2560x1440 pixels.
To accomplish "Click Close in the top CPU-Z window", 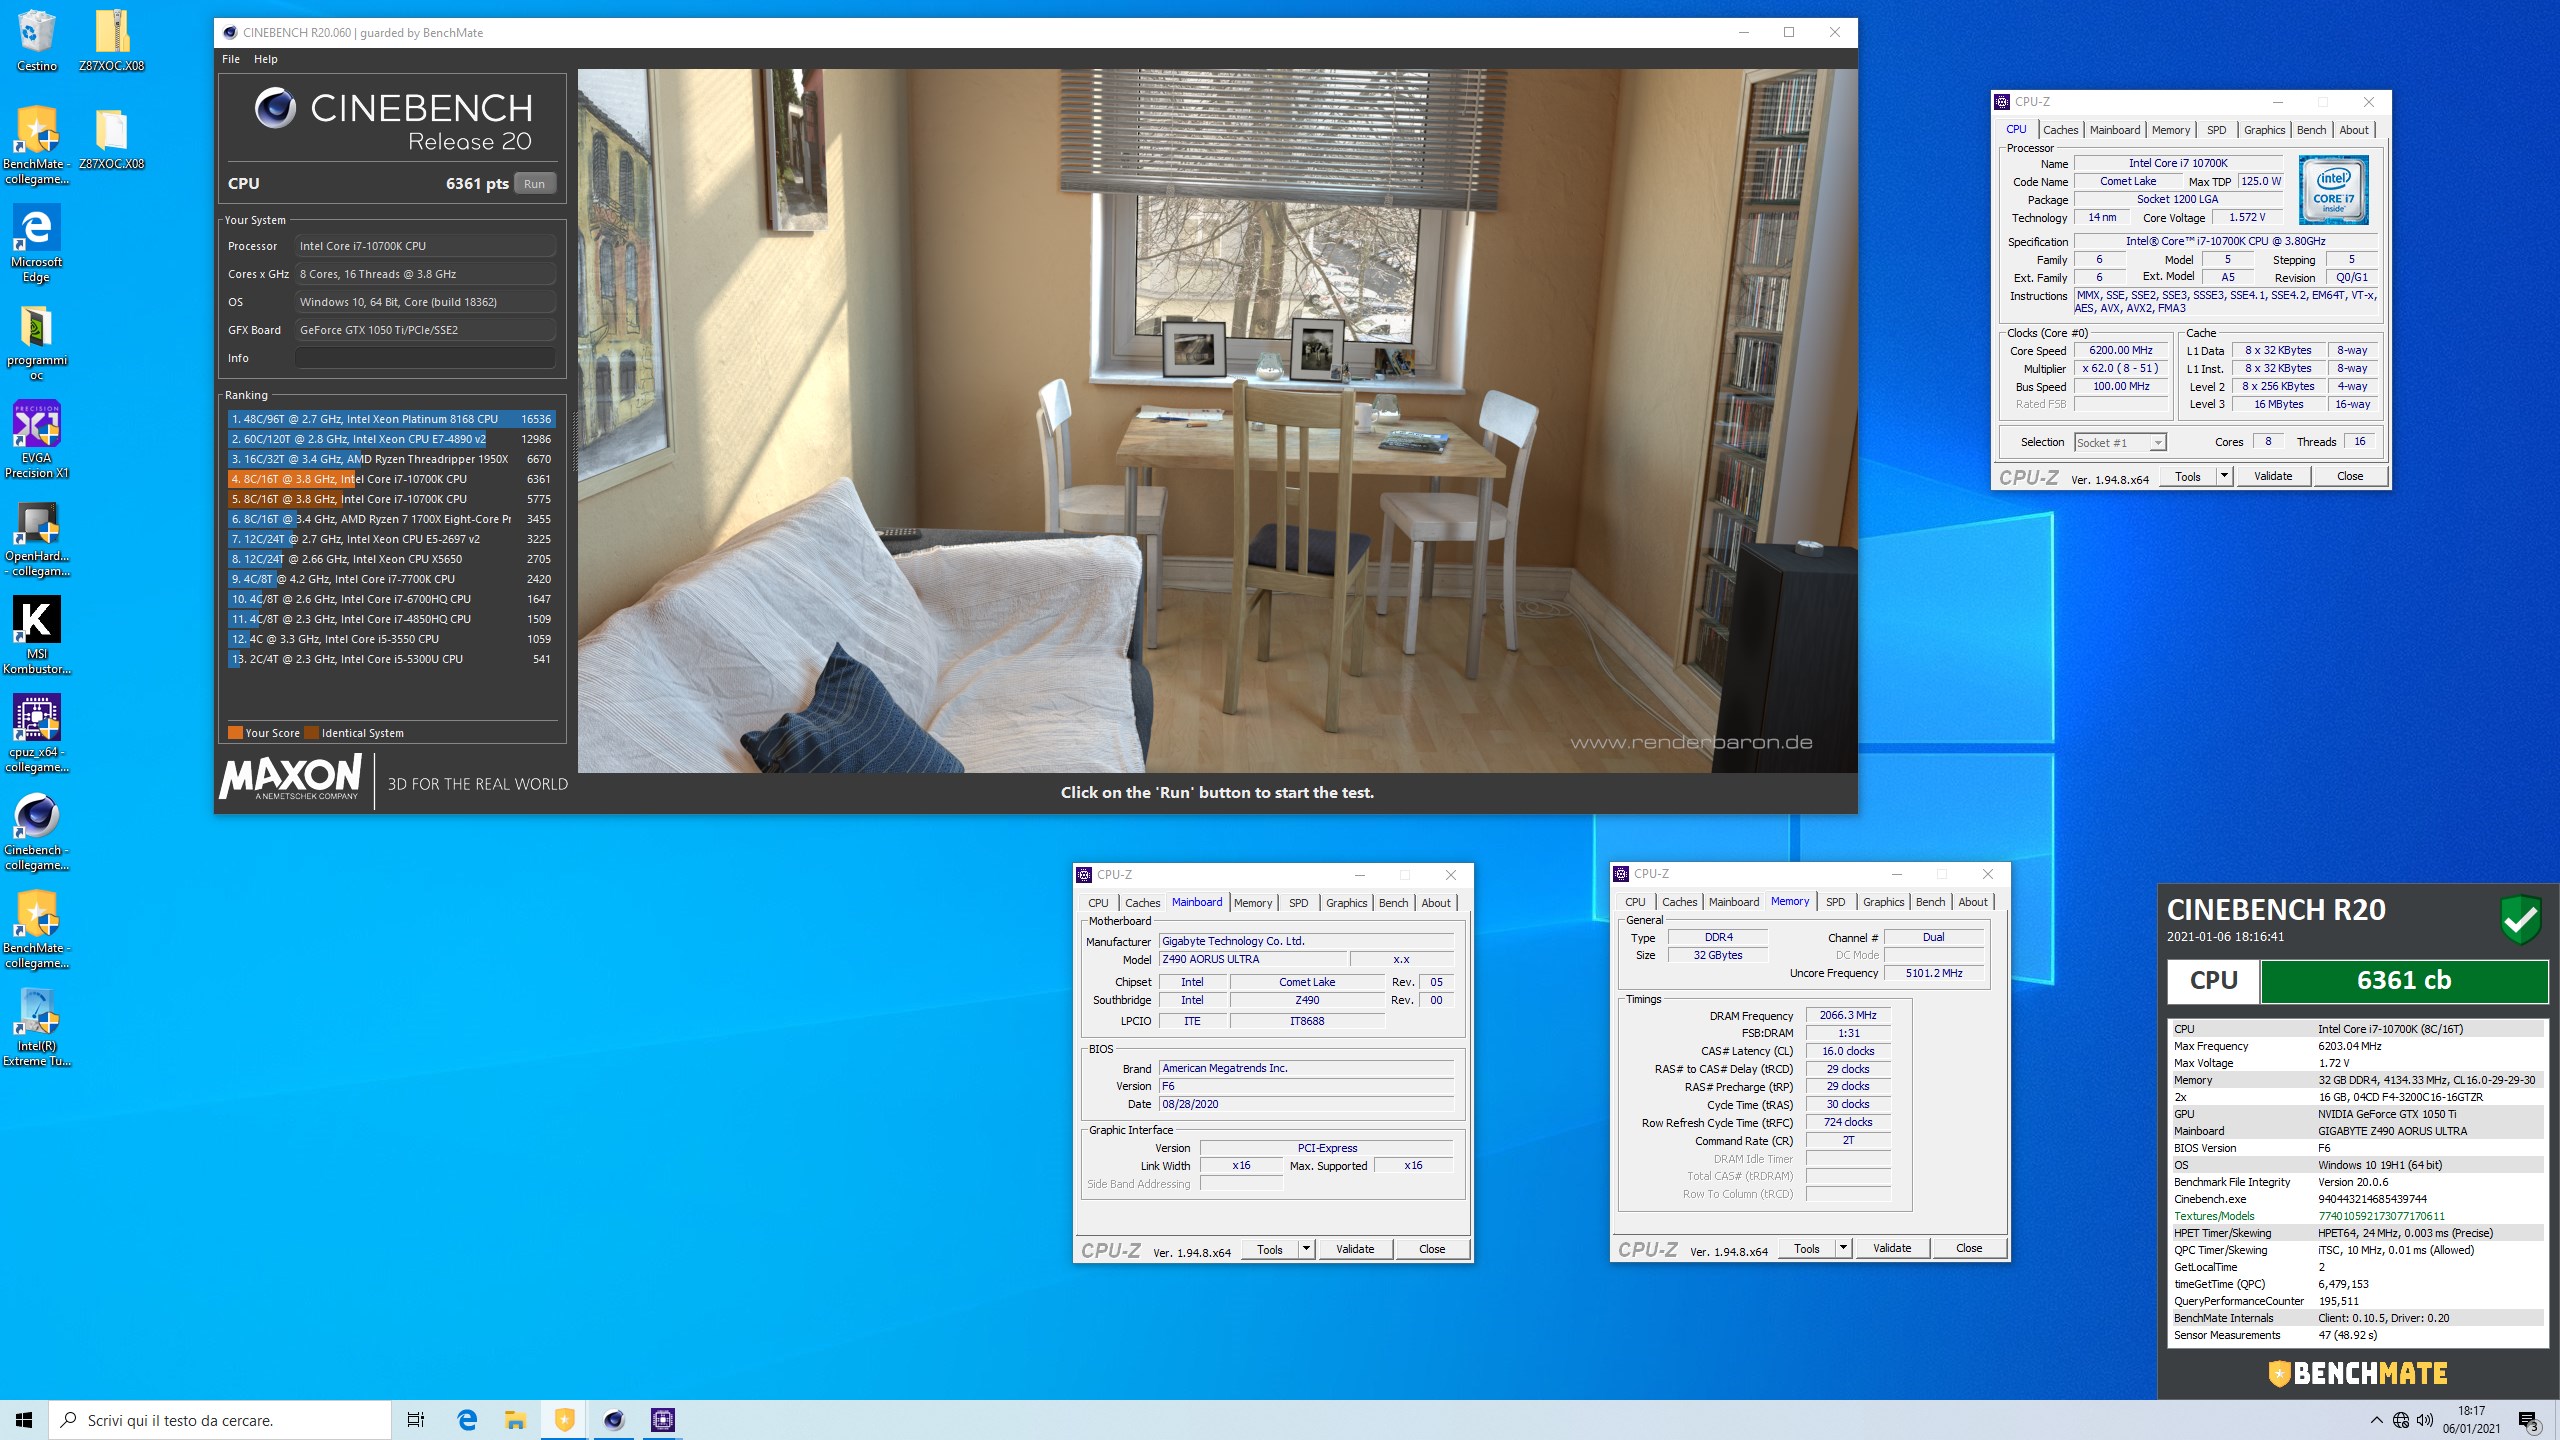I will tap(2350, 476).
